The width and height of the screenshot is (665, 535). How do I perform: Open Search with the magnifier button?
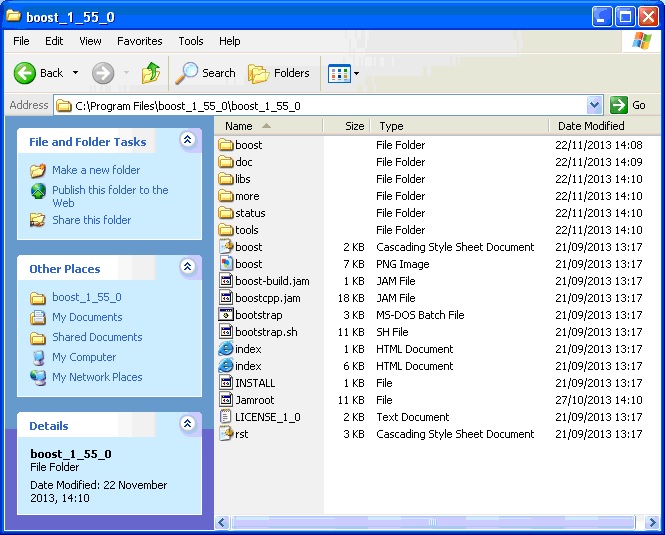(205, 73)
